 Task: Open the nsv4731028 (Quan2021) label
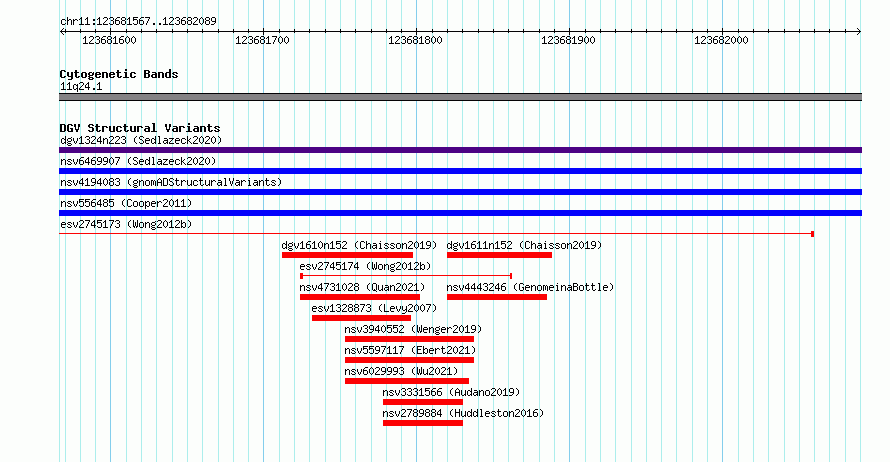click(x=362, y=287)
